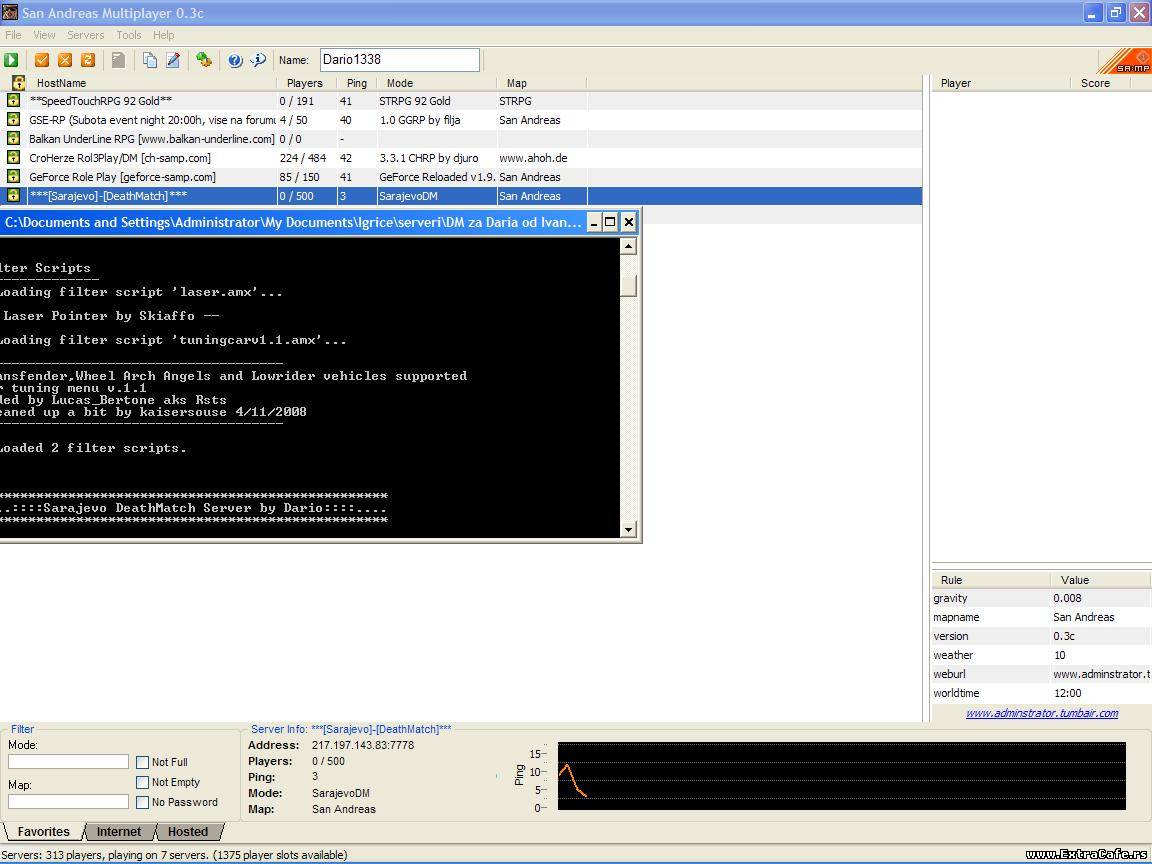Click the orange checkmark add server icon
This screenshot has width=1152, height=864.
pyautogui.click(x=42, y=60)
